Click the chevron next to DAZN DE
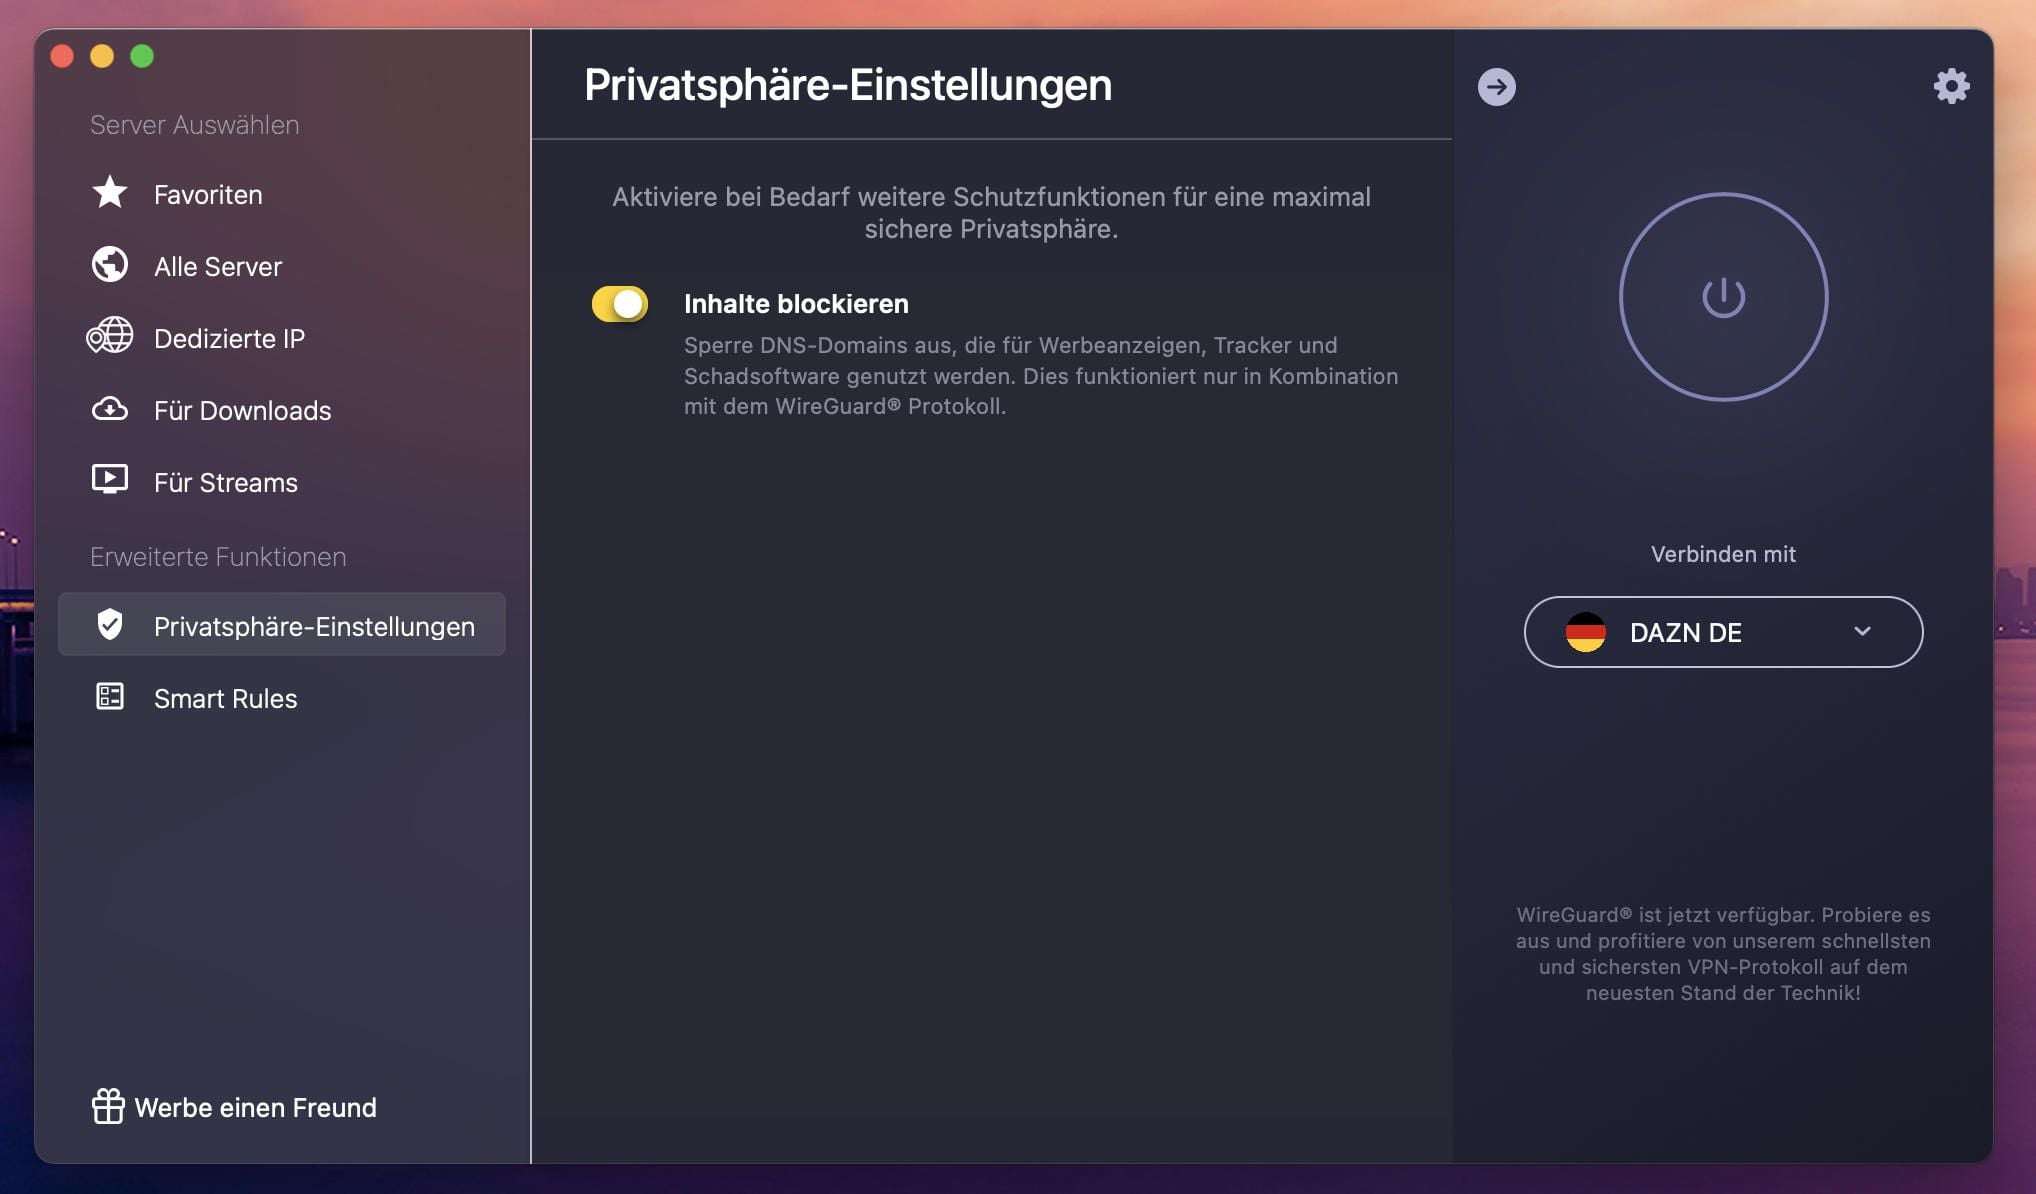Screen dimensions: 2036x1194 coord(1861,632)
